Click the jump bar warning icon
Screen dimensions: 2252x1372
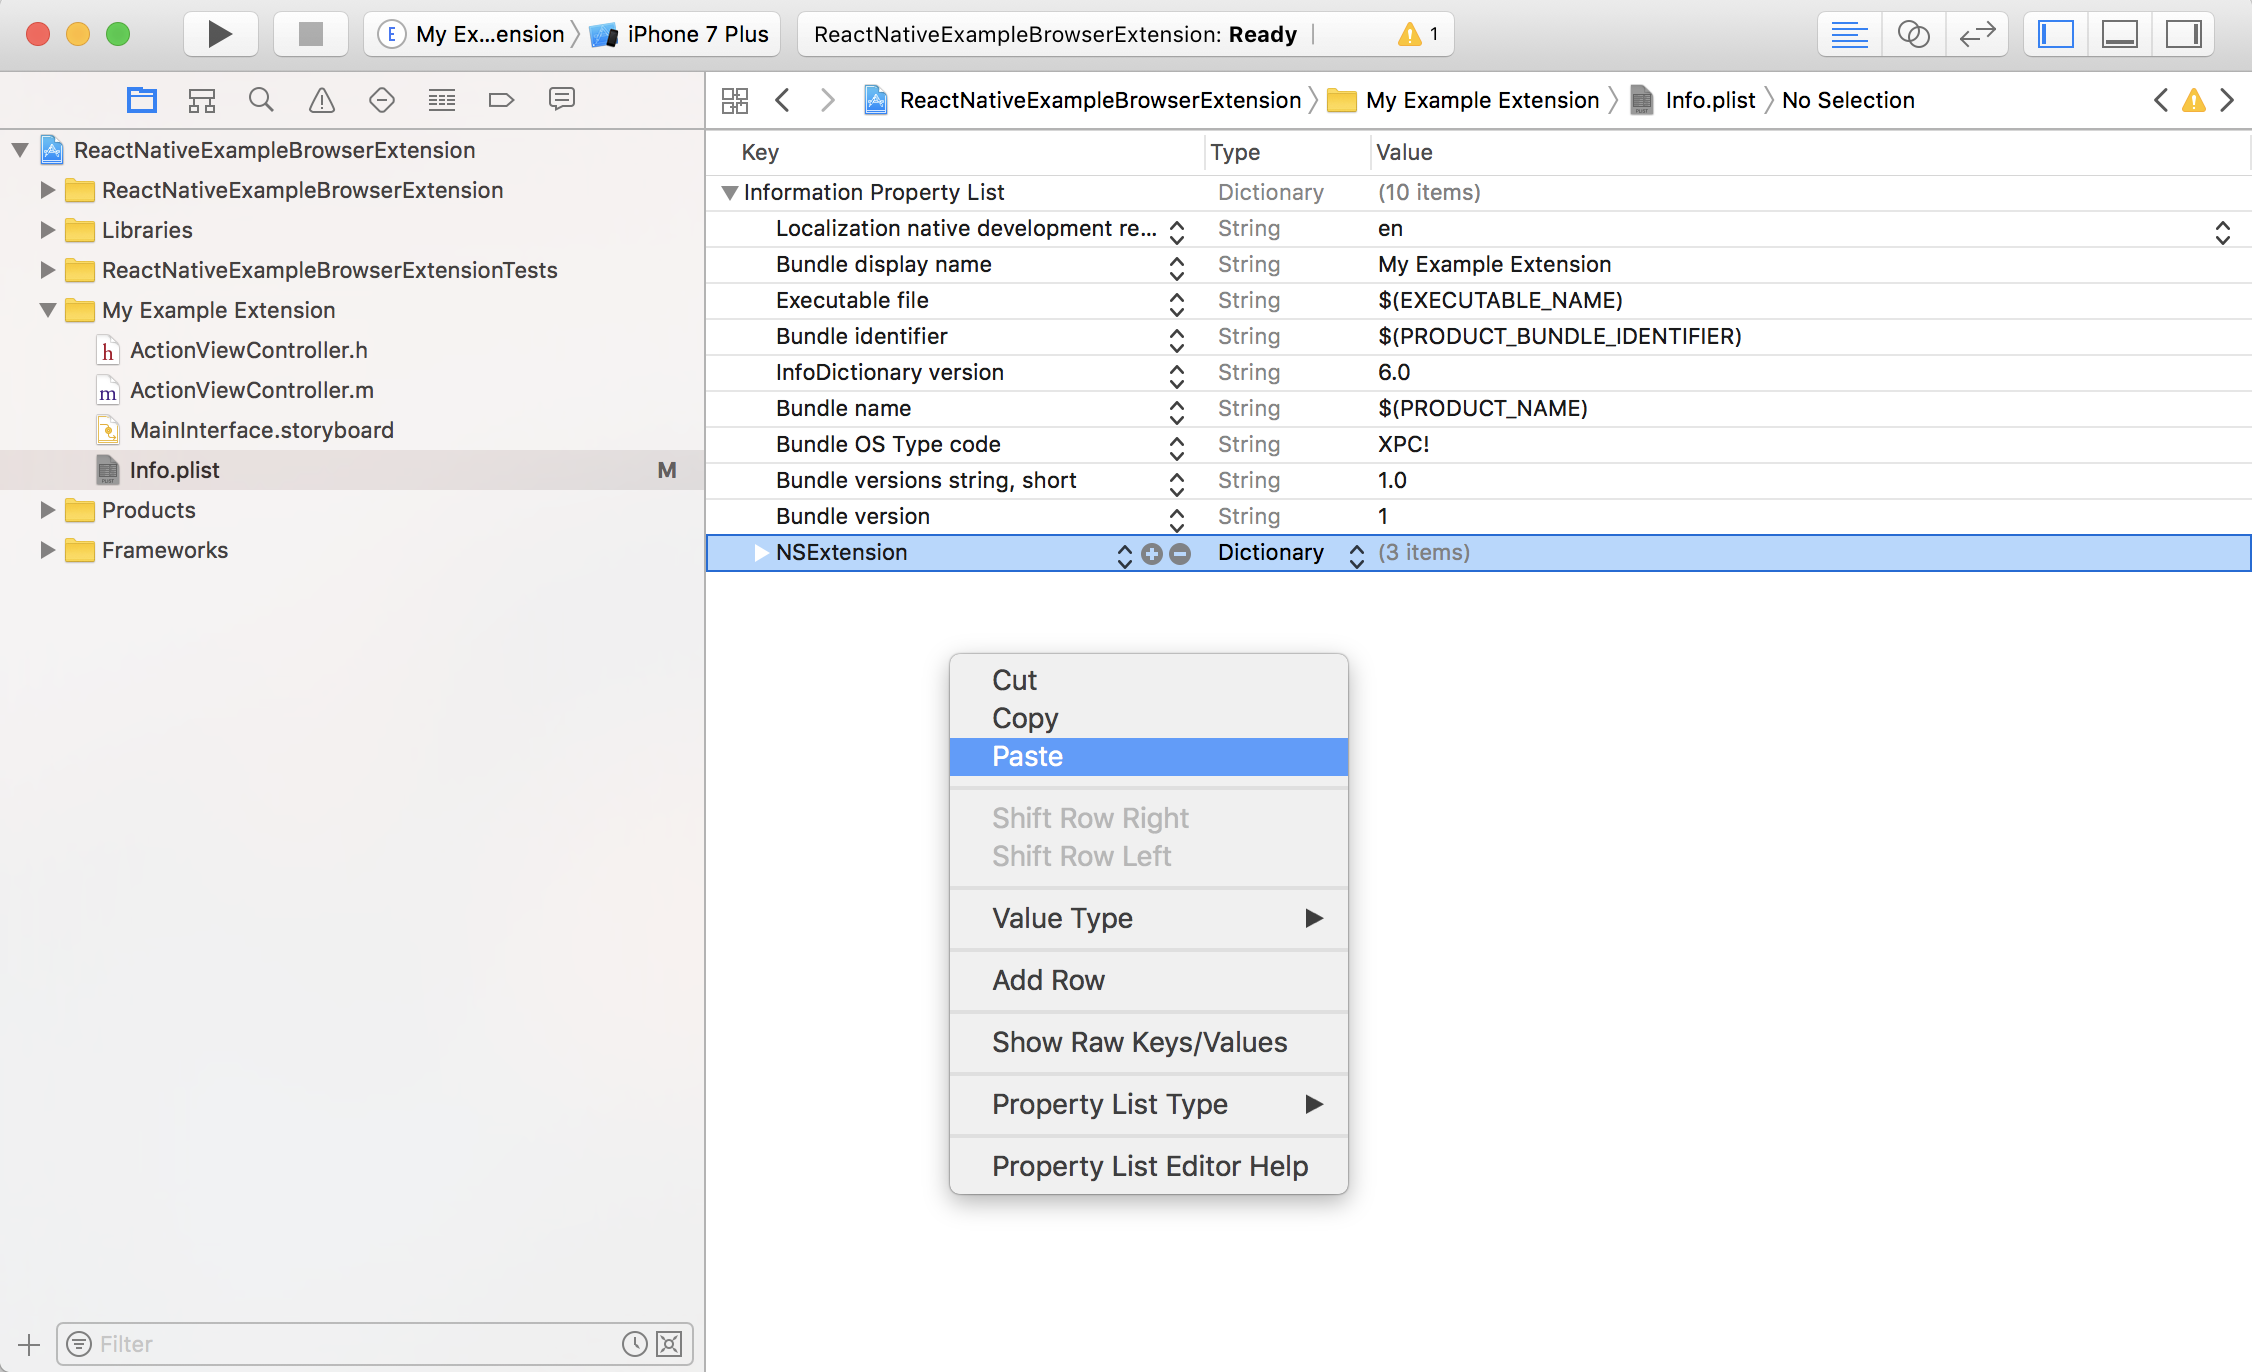click(x=2194, y=100)
